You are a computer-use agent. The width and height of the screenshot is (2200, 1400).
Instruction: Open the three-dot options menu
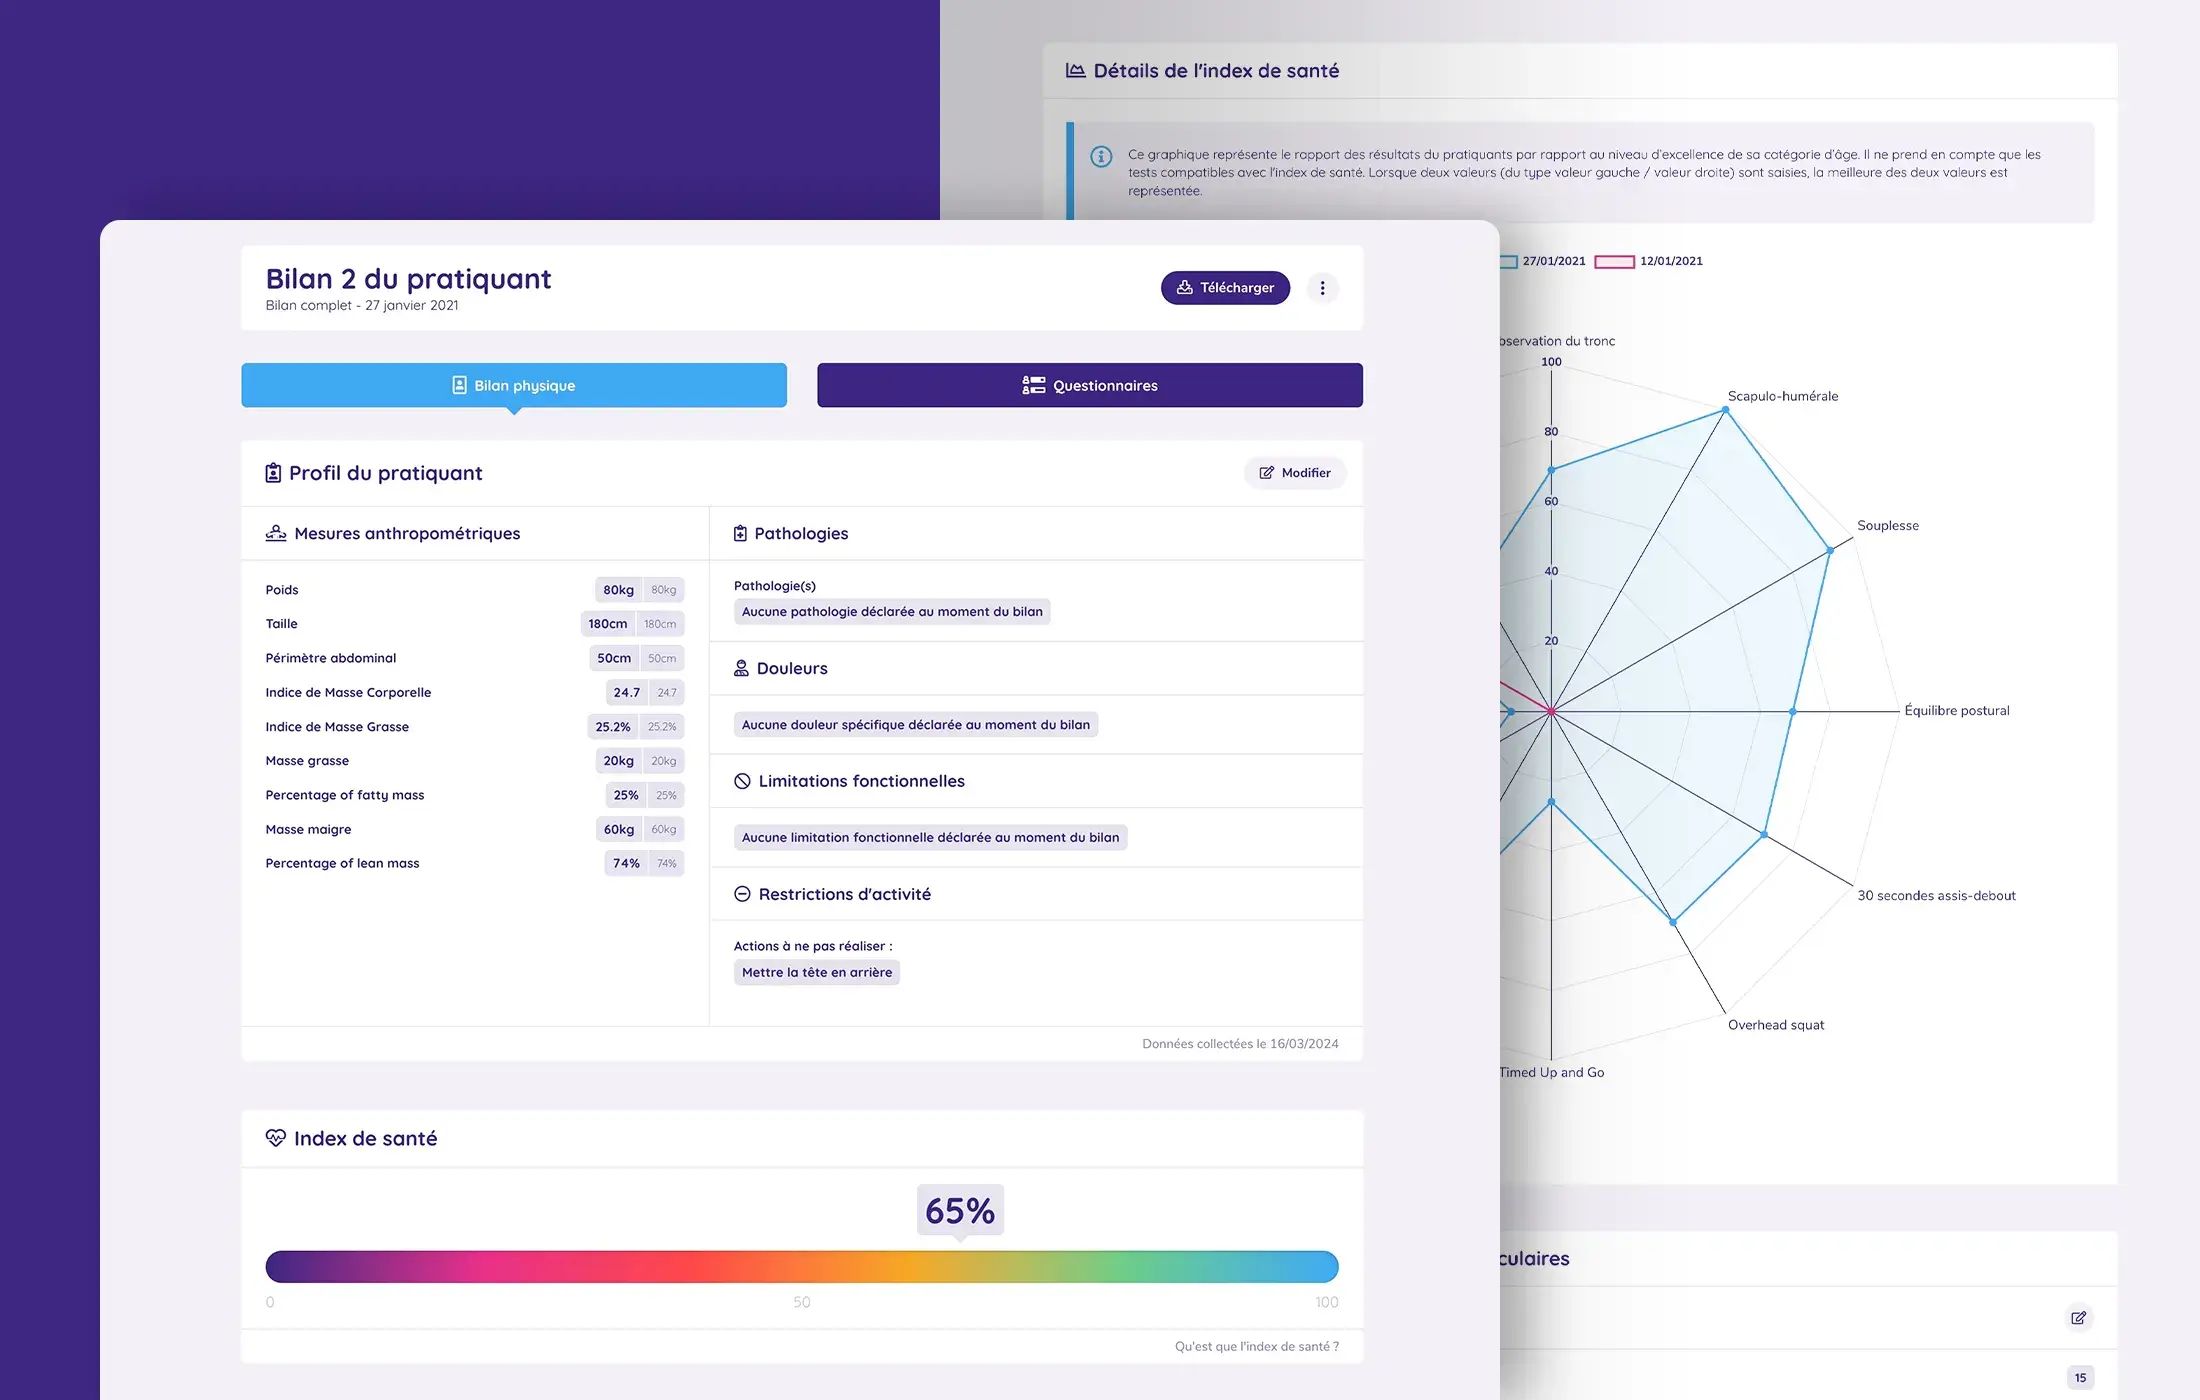(1322, 288)
